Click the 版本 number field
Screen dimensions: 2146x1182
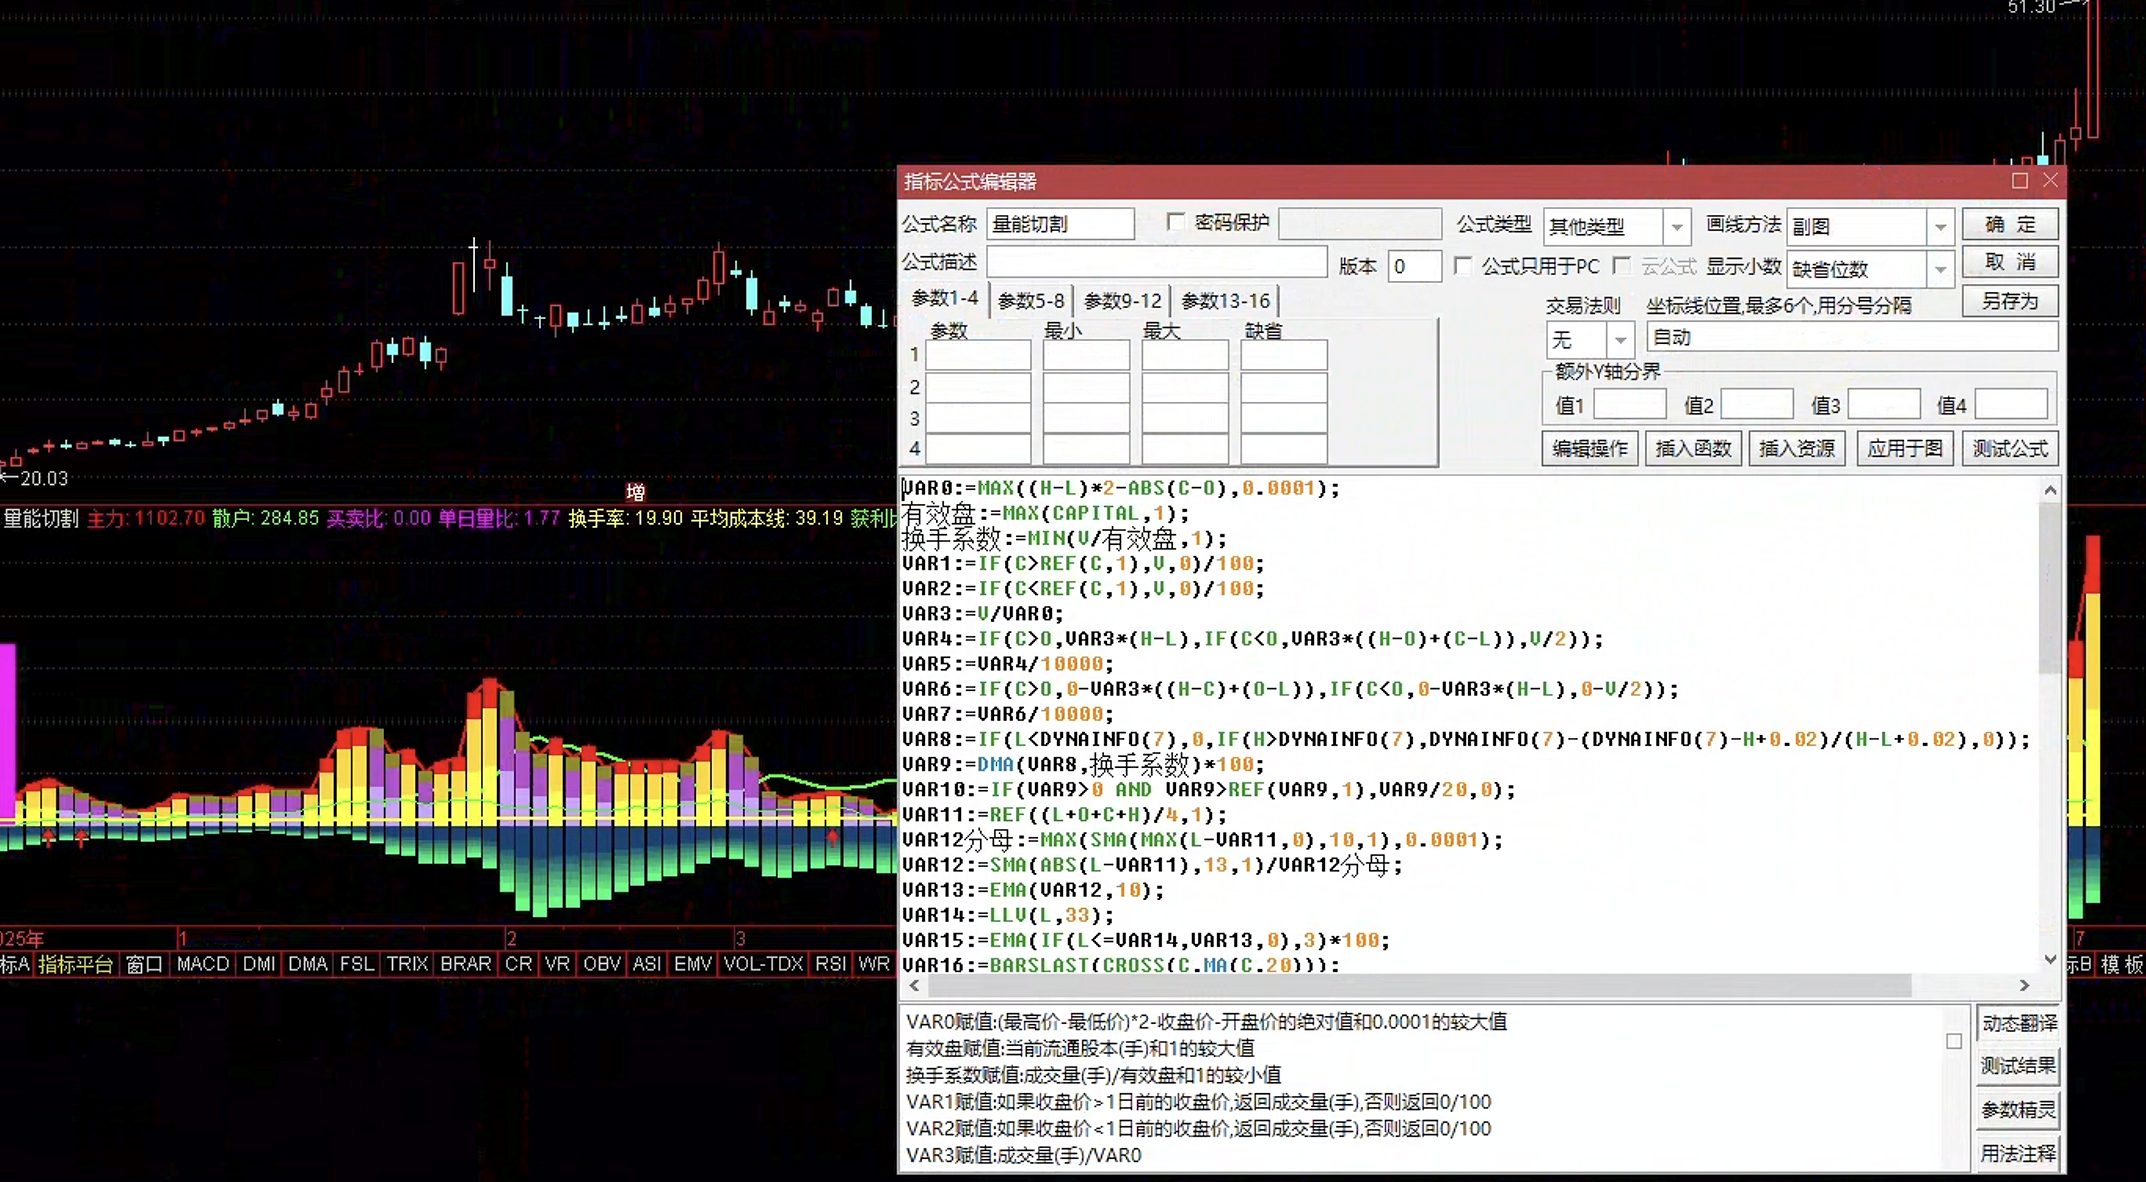1414,266
